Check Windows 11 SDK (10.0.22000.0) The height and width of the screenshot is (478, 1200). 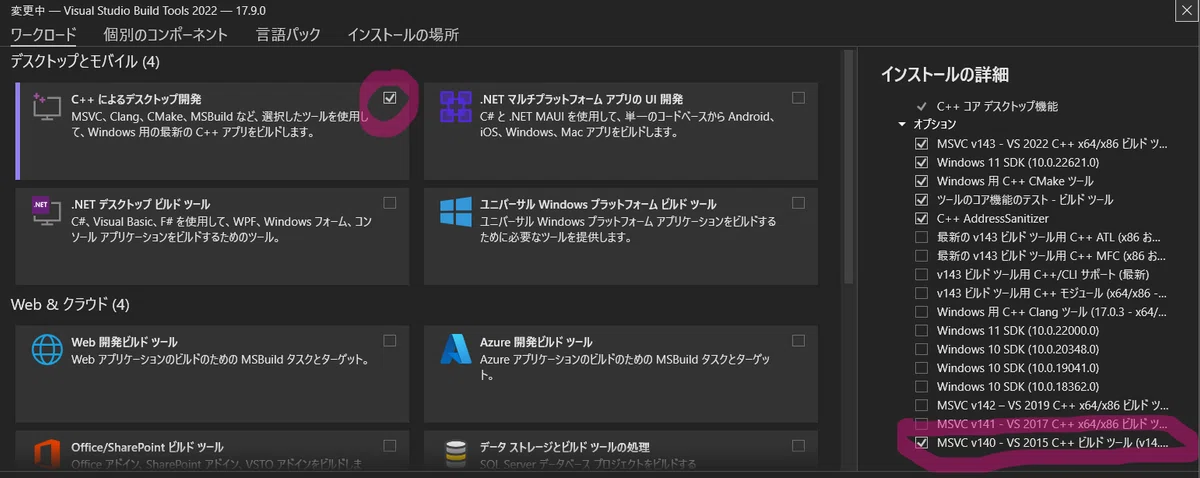(x=921, y=331)
